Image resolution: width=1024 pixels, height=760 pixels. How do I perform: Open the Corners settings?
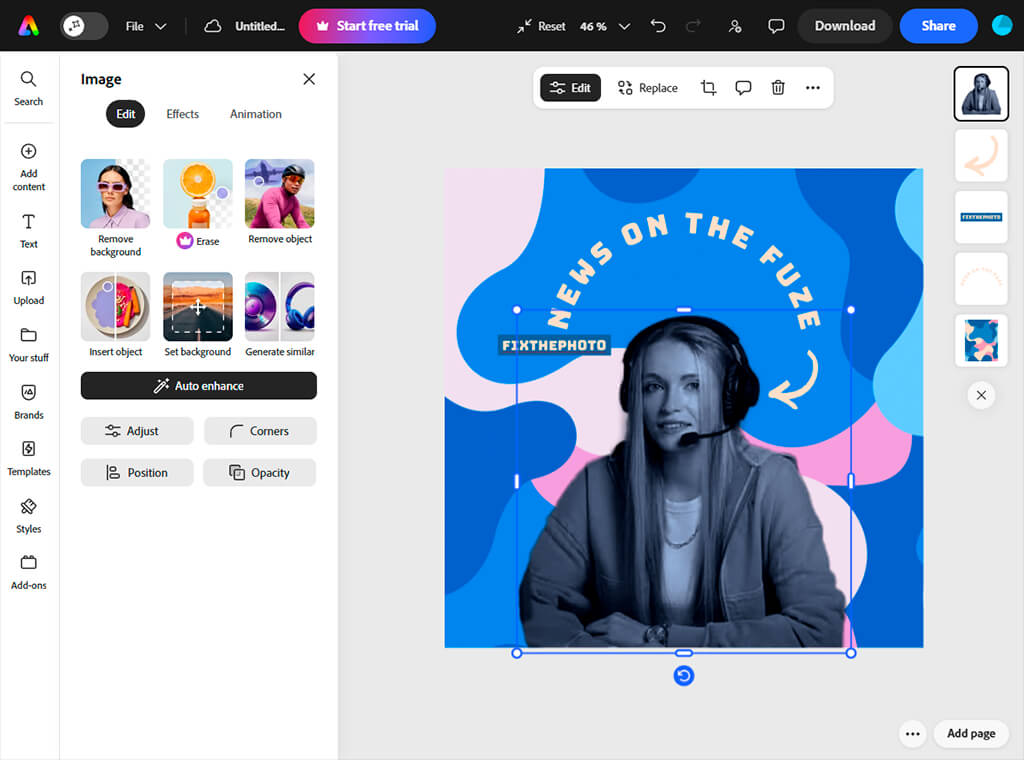pyautogui.click(x=260, y=431)
